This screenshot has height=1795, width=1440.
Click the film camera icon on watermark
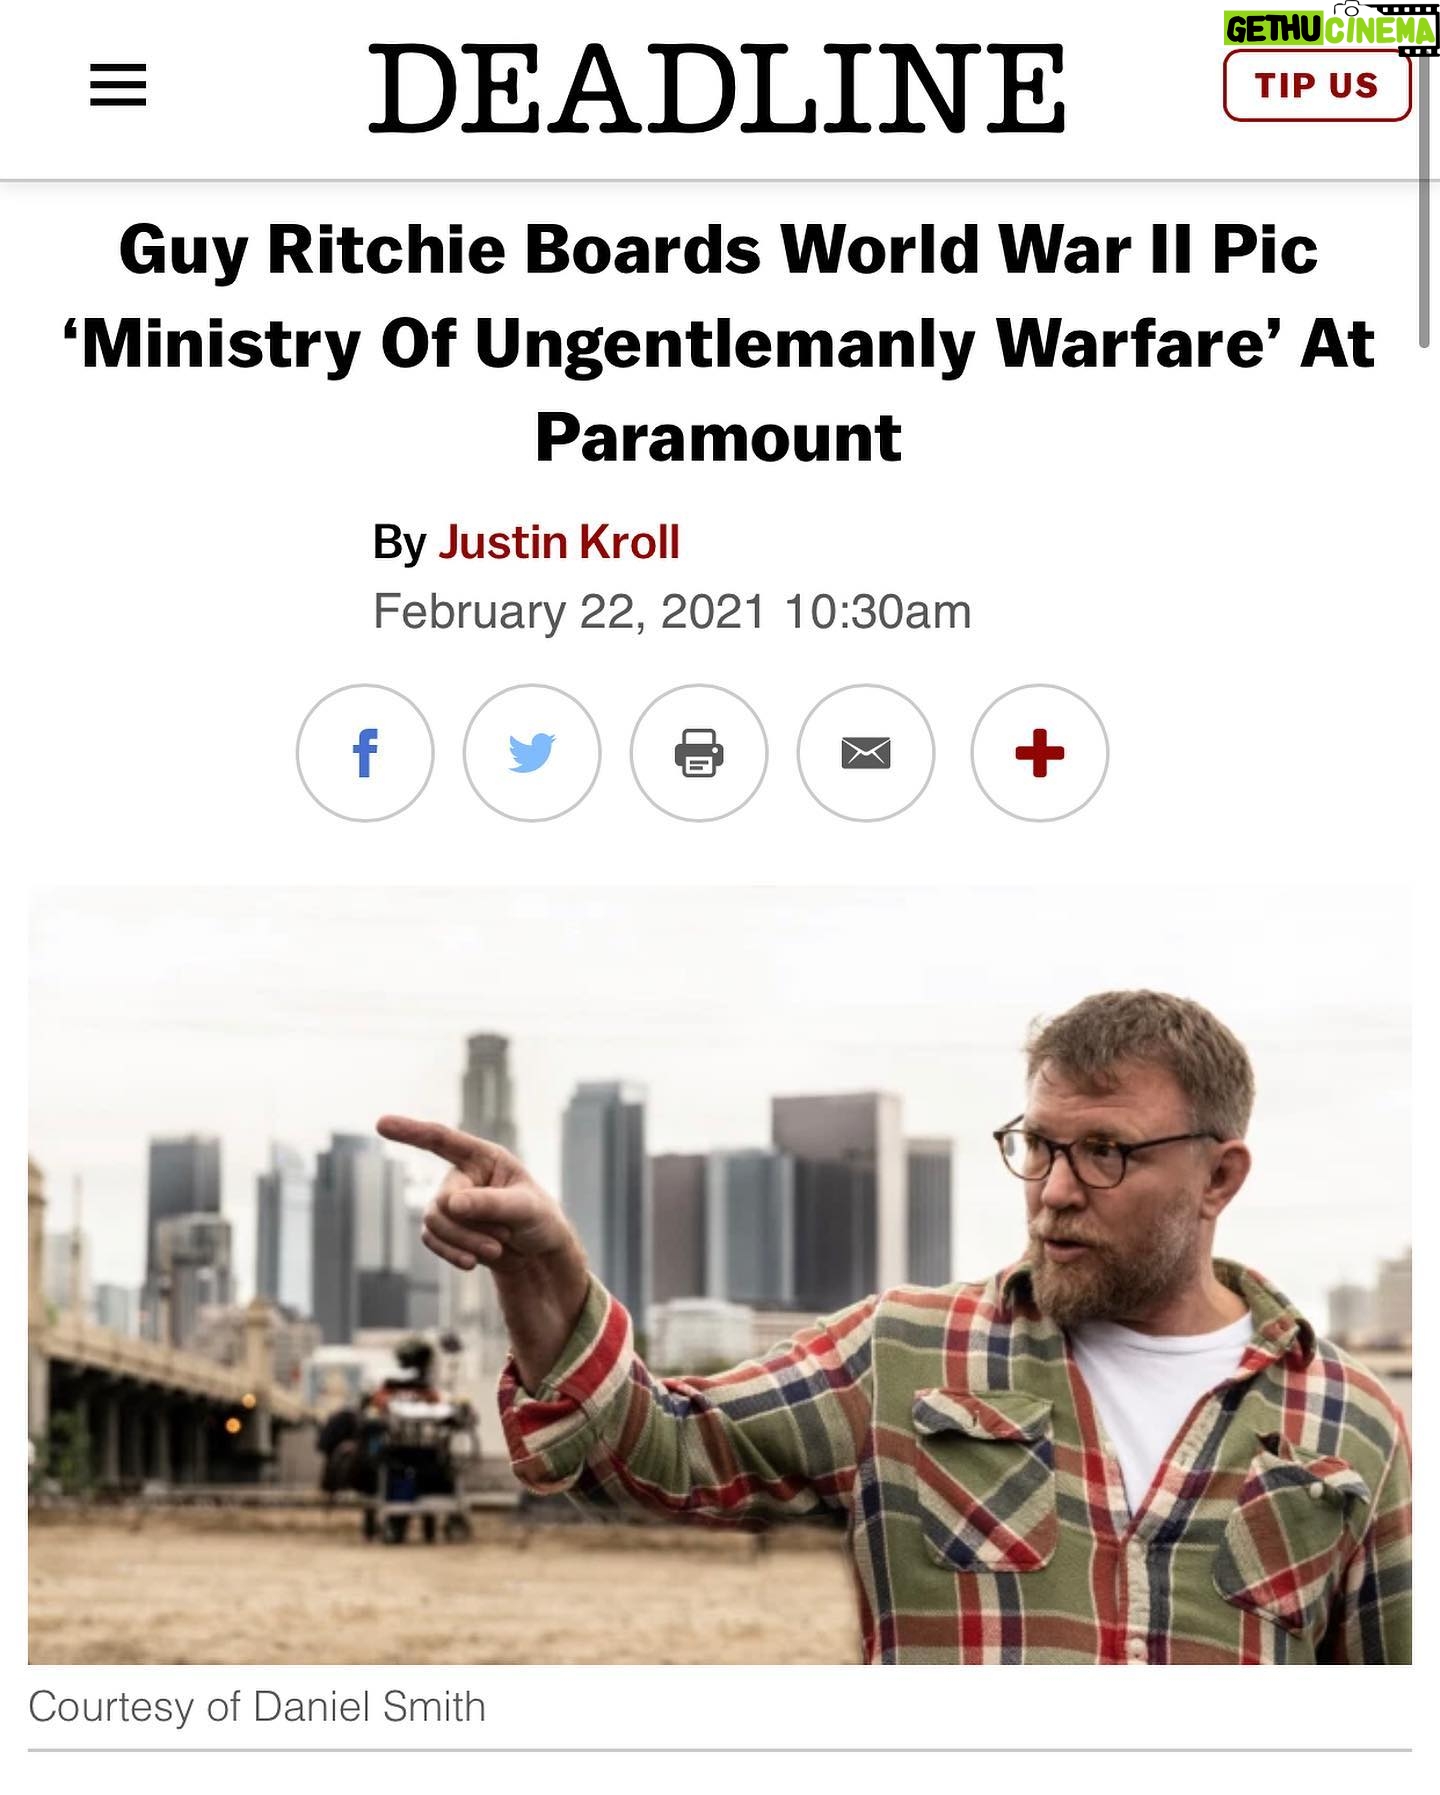tap(1352, 8)
